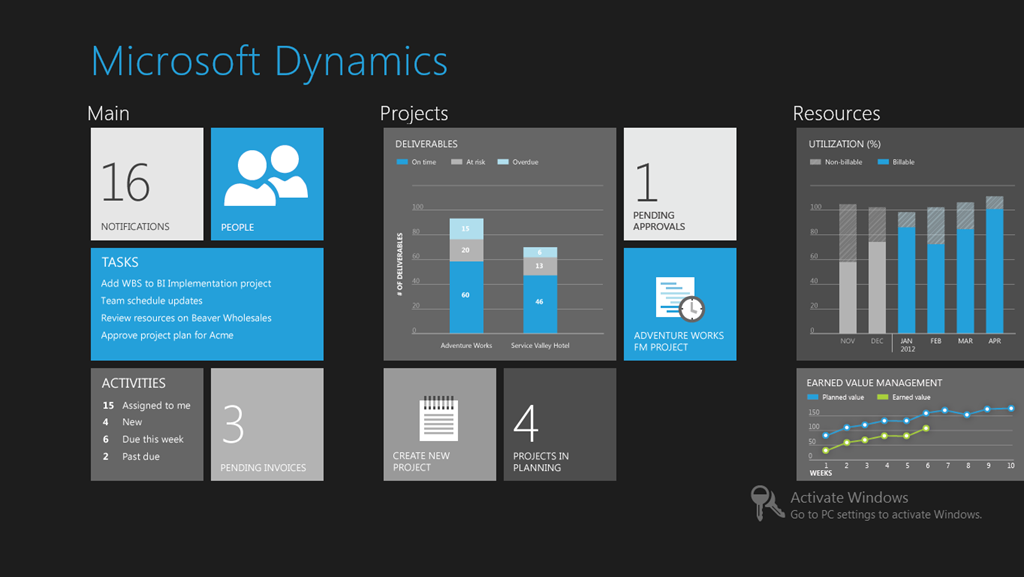Open task Add WBS to BI Implementation project

(x=186, y=283)
